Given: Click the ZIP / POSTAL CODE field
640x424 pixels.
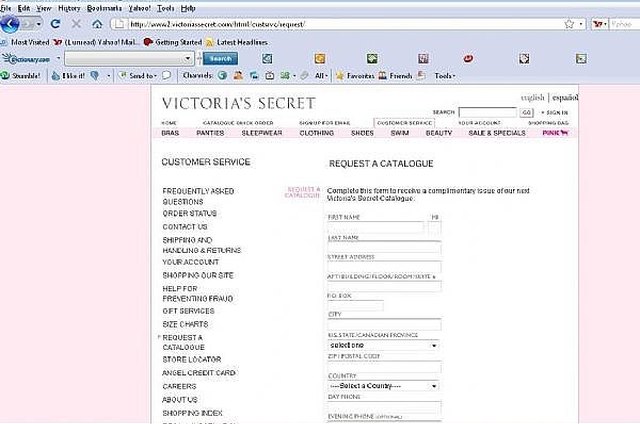Looking at the screenshot, I should pyautogui.click(x=384, y=366).
